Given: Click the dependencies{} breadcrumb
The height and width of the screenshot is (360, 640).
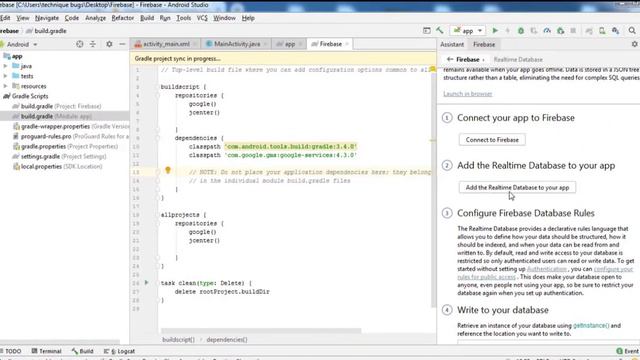Looking at the screenshot, I should pyautogui.click(x=227, y=340).
